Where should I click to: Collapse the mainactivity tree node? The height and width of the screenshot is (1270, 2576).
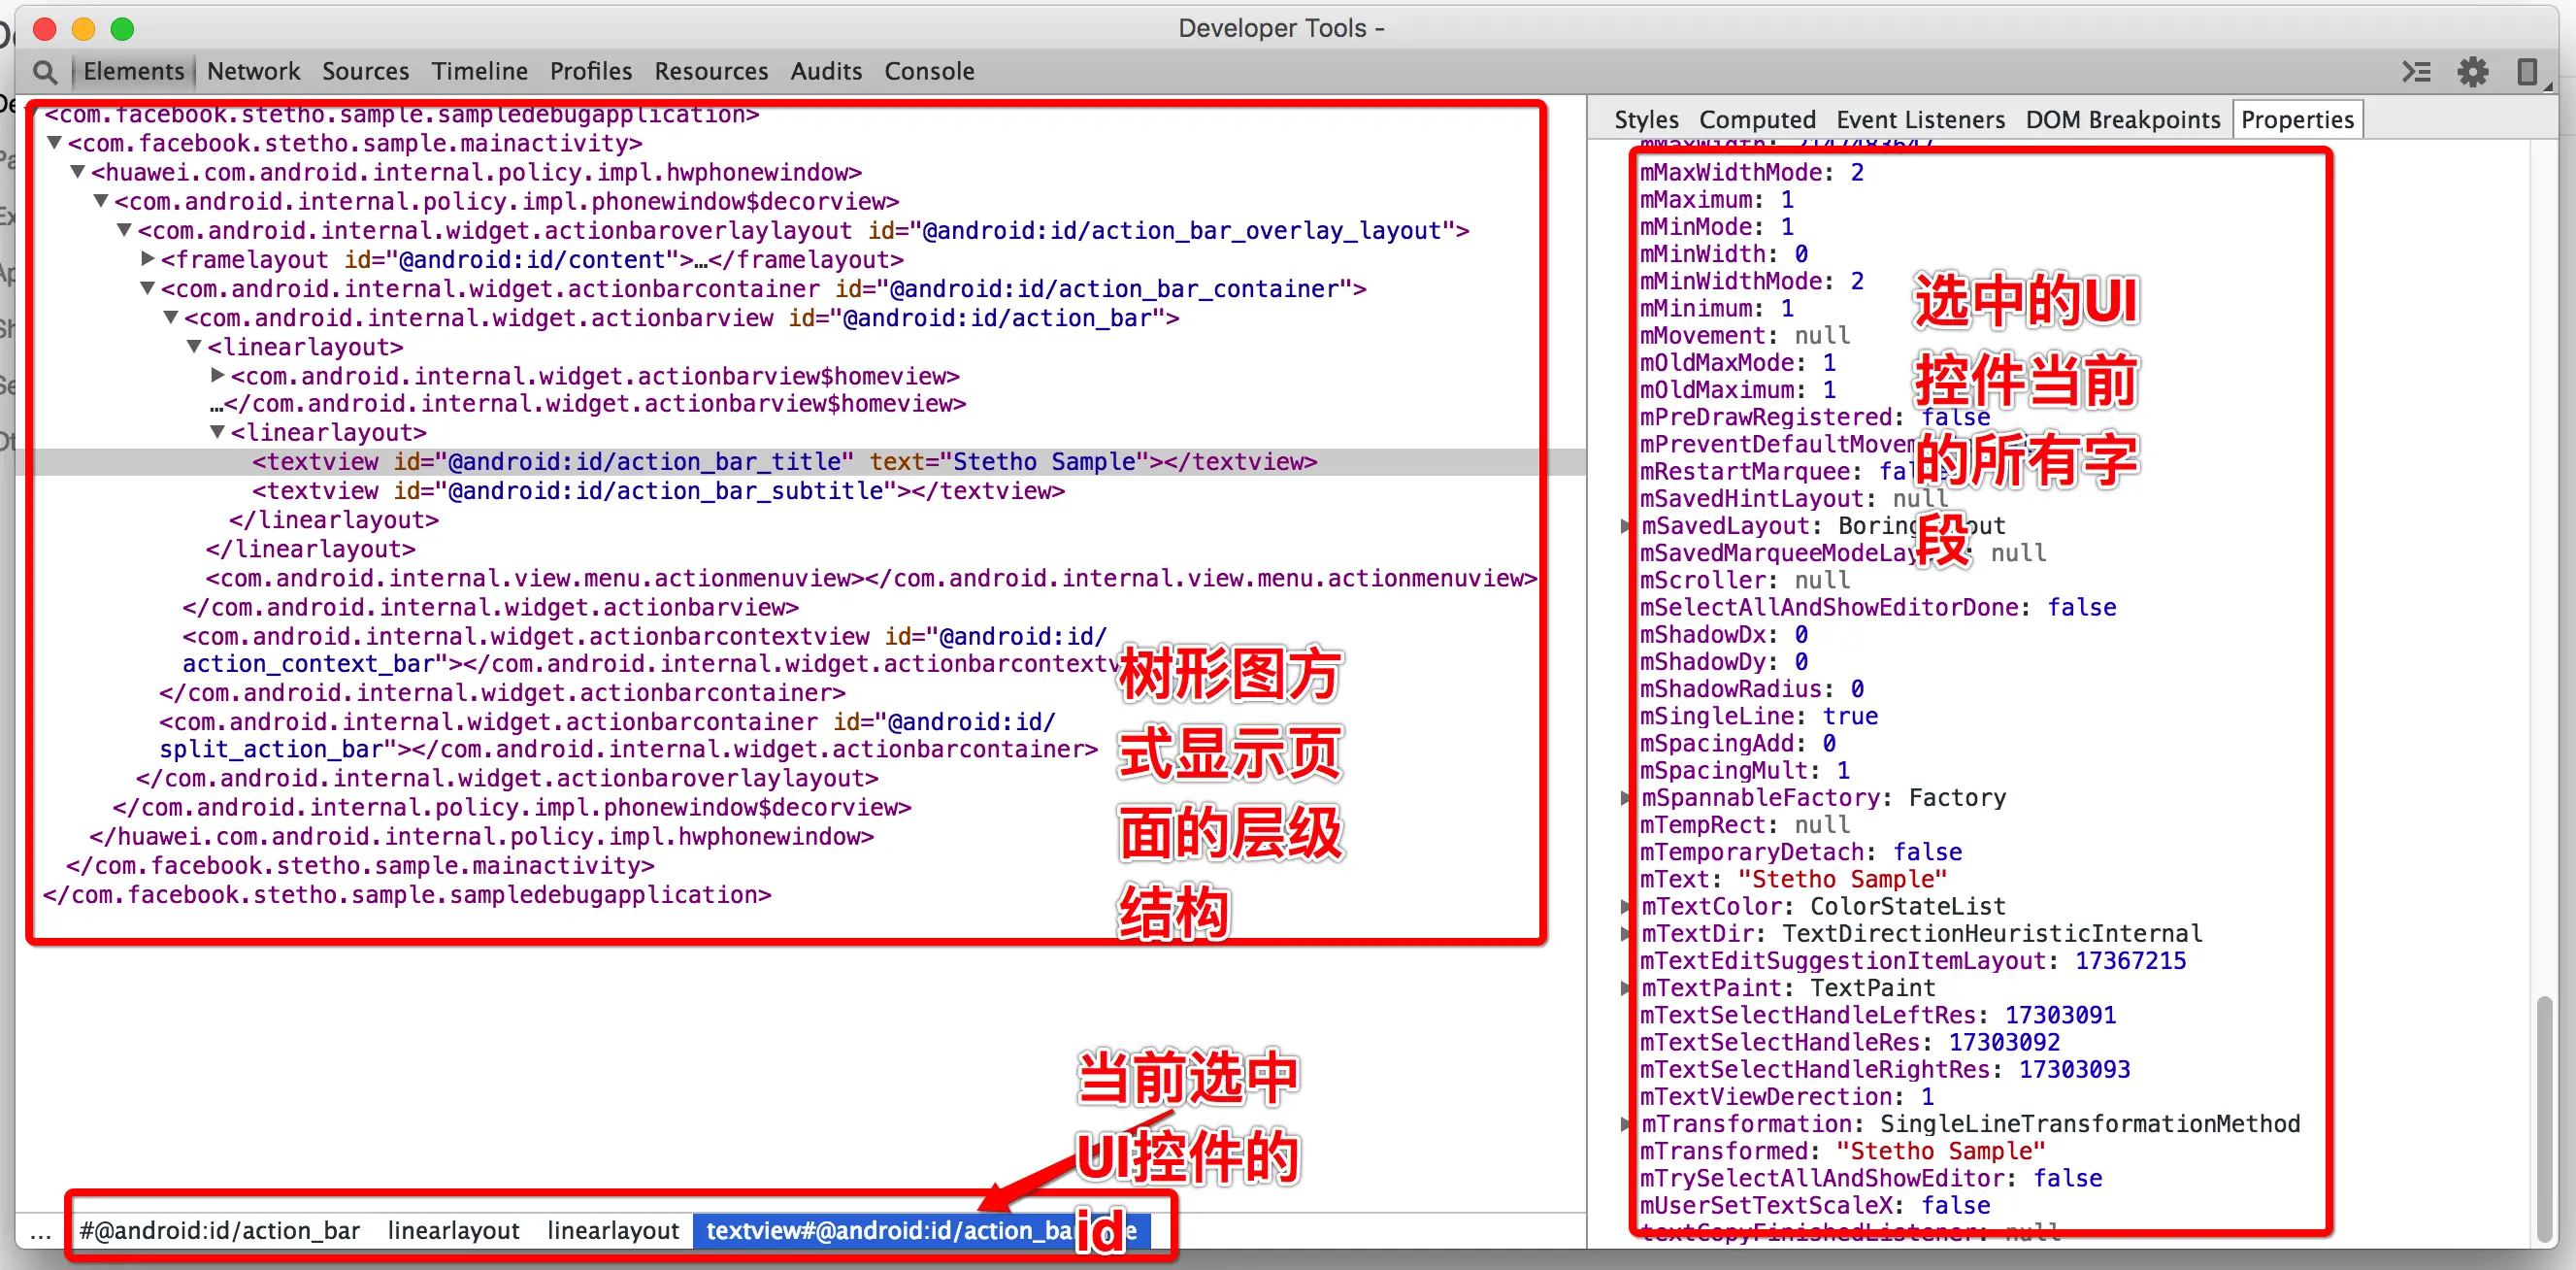(x=55, y=143)
